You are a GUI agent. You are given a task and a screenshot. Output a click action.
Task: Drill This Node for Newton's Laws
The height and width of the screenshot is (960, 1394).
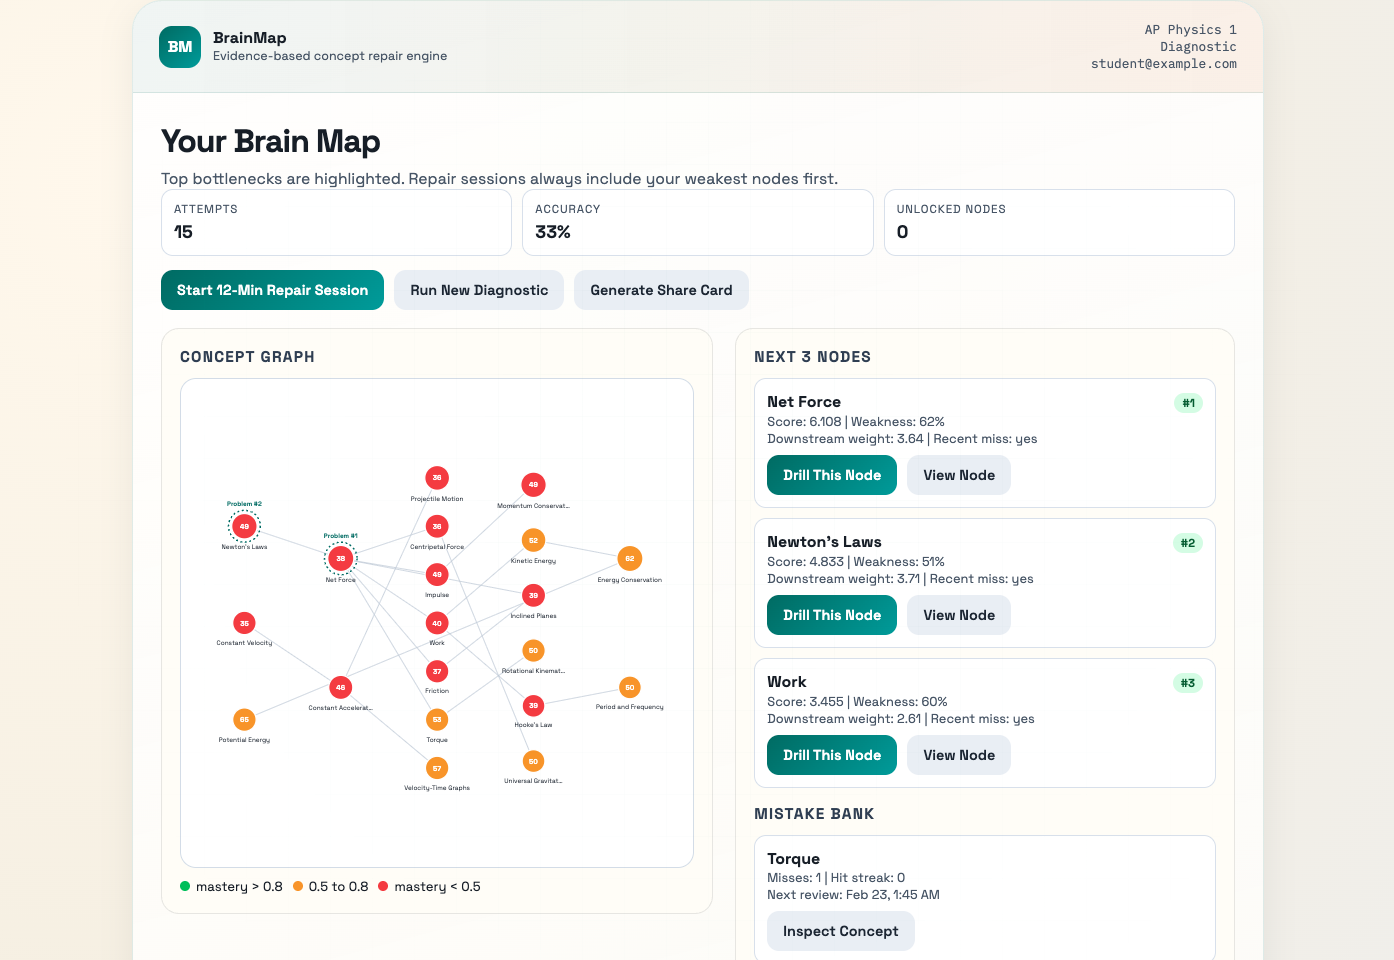pos(831,615)
